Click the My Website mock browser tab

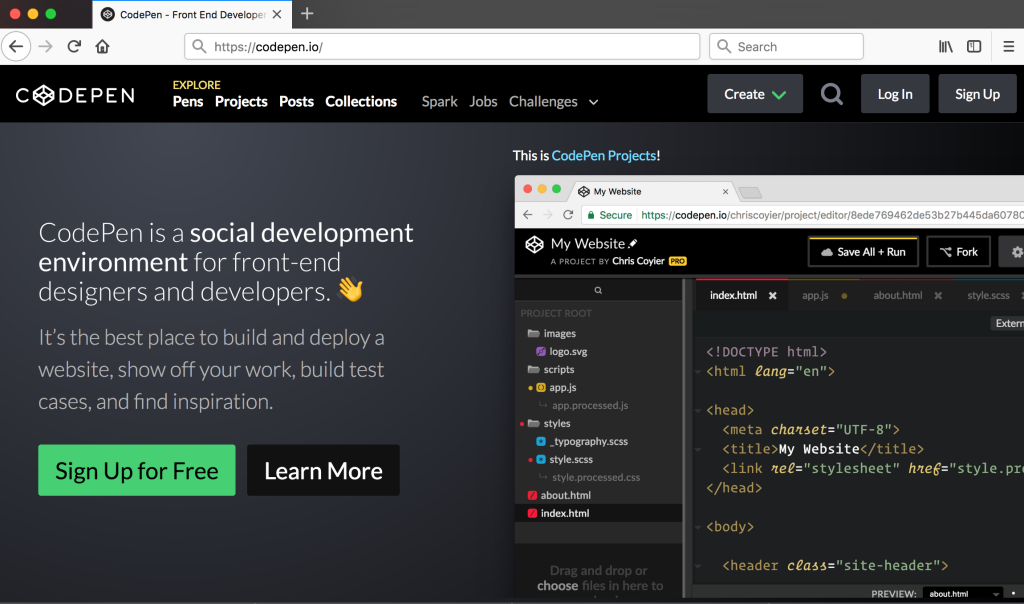point(653,191)
